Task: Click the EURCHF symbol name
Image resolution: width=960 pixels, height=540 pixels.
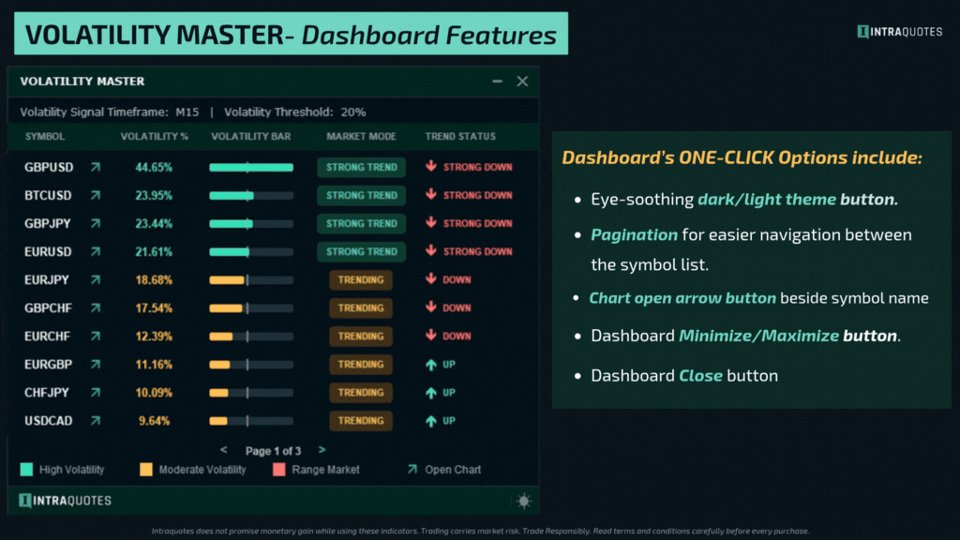Action: tap(47, 336)
